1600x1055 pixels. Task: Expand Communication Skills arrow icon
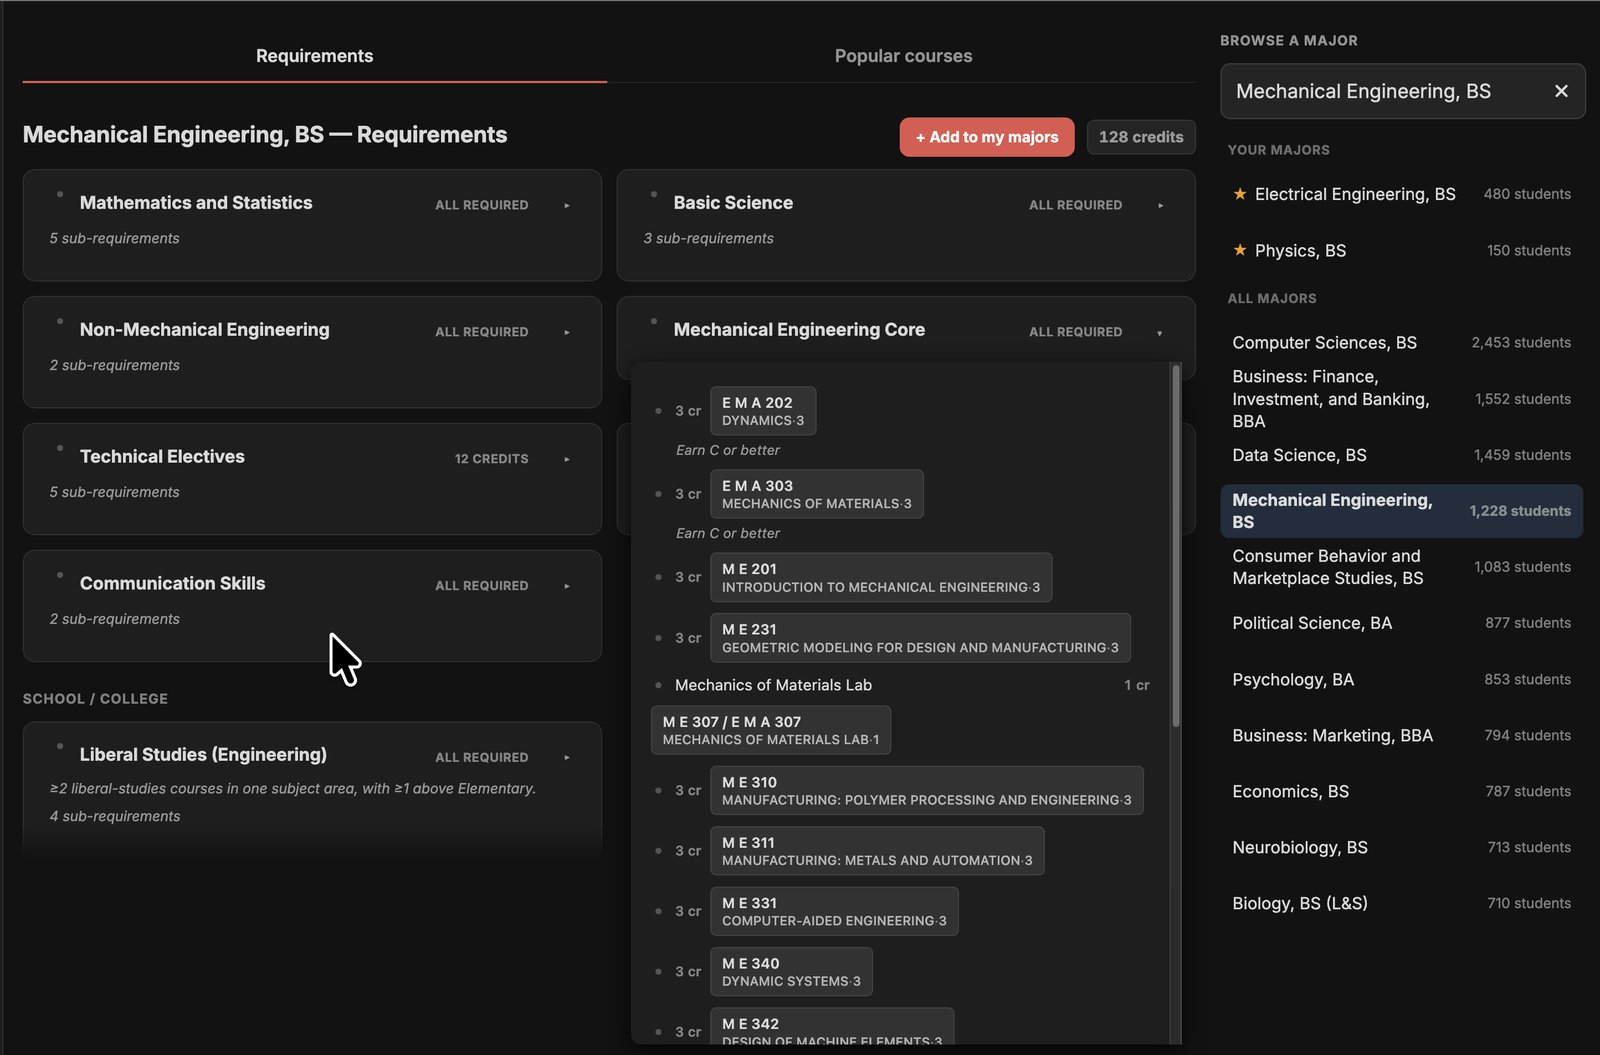click(x=567, y=586)
